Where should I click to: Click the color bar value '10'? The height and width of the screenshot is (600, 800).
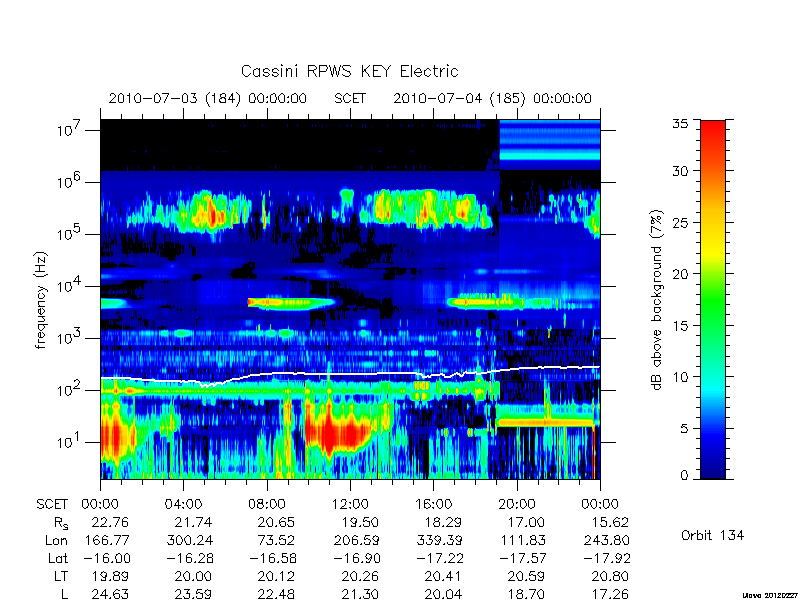click(x=682, y=377)
